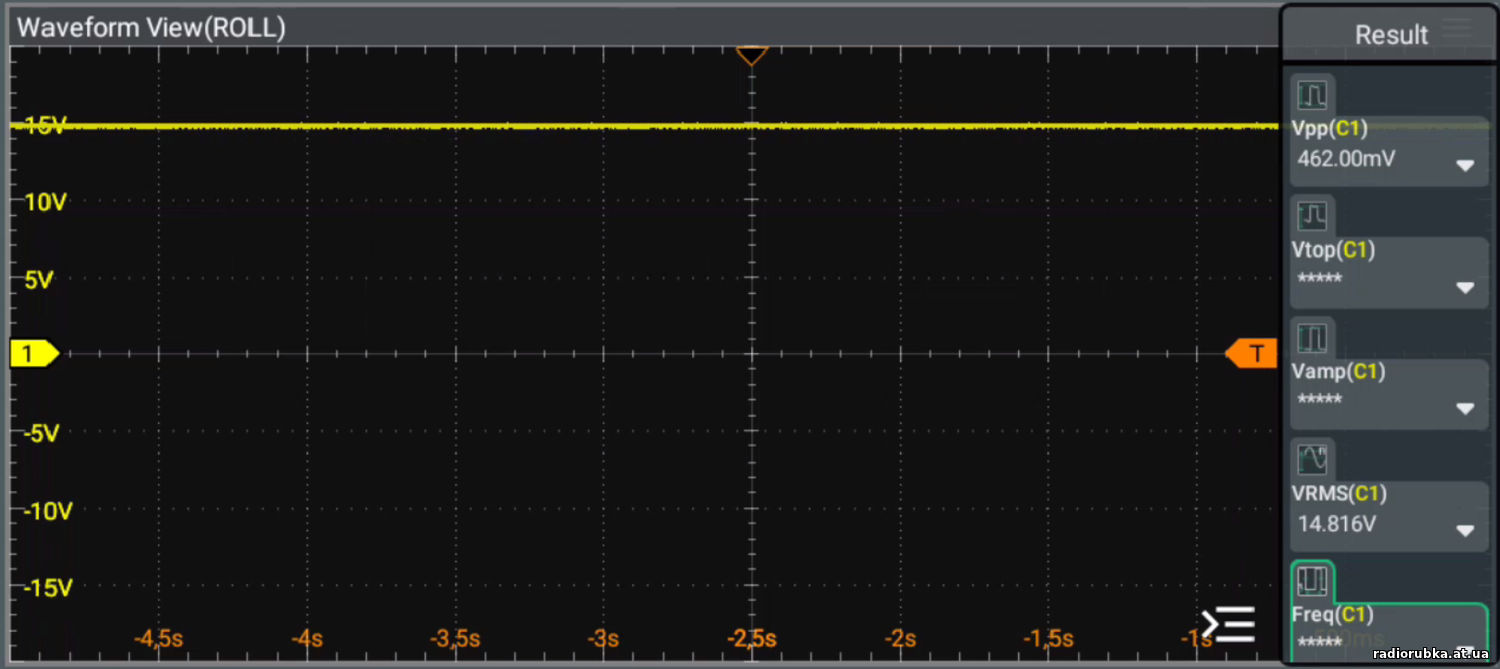
Task: Click the -4.5s time axis label
Action: 159,638
